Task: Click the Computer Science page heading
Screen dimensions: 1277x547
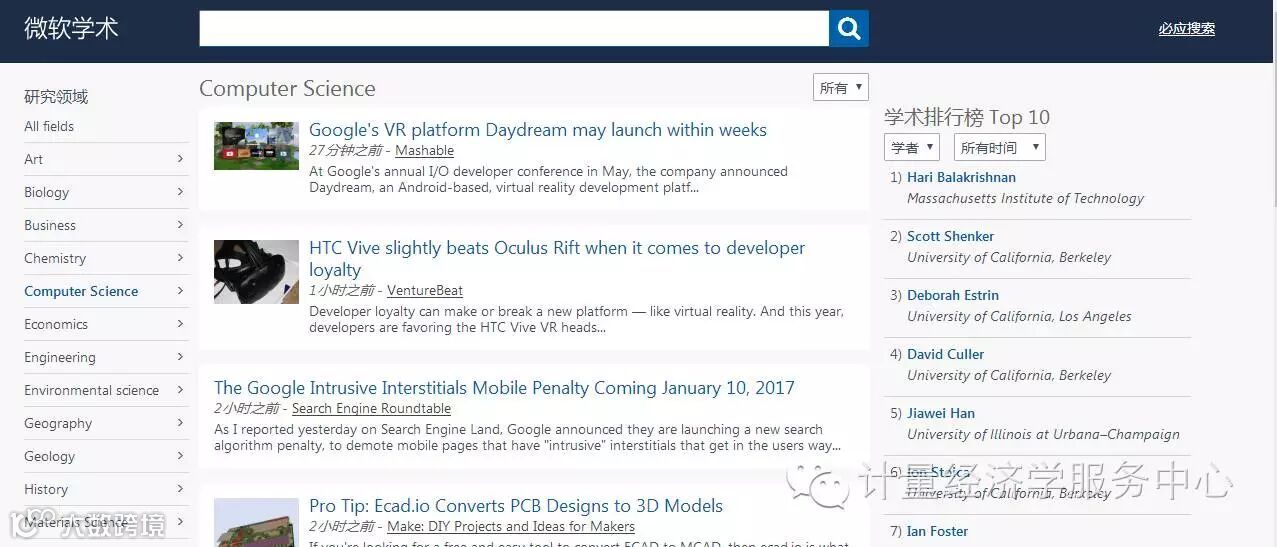Action: pos(287,89)
